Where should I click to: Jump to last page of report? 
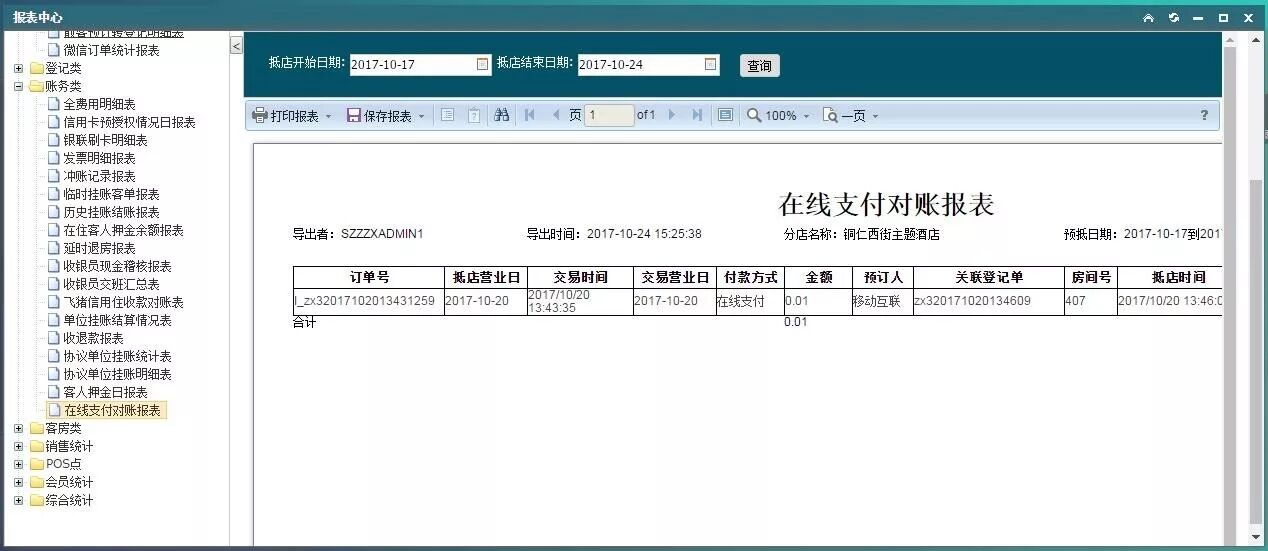click(697, 115)
